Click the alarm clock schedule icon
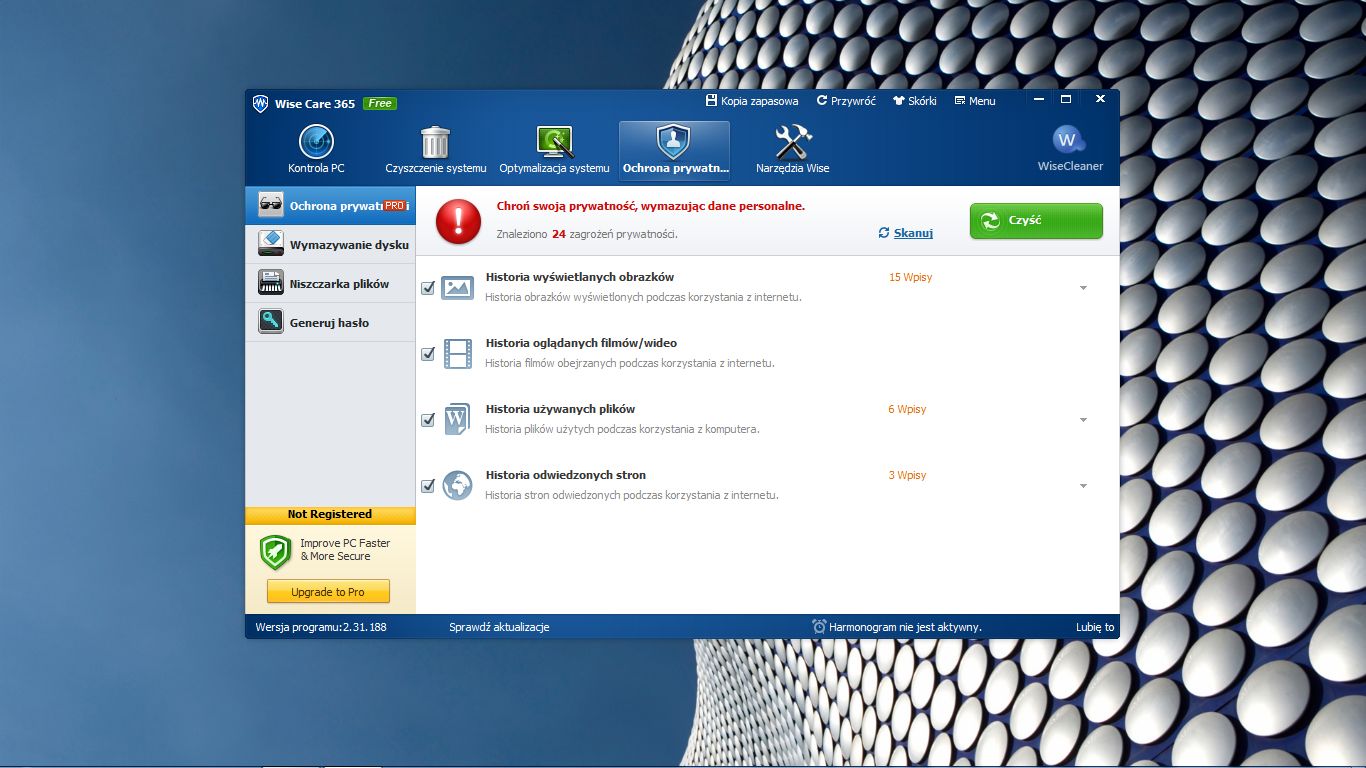Screen dimensions: 1366x768 819,627
